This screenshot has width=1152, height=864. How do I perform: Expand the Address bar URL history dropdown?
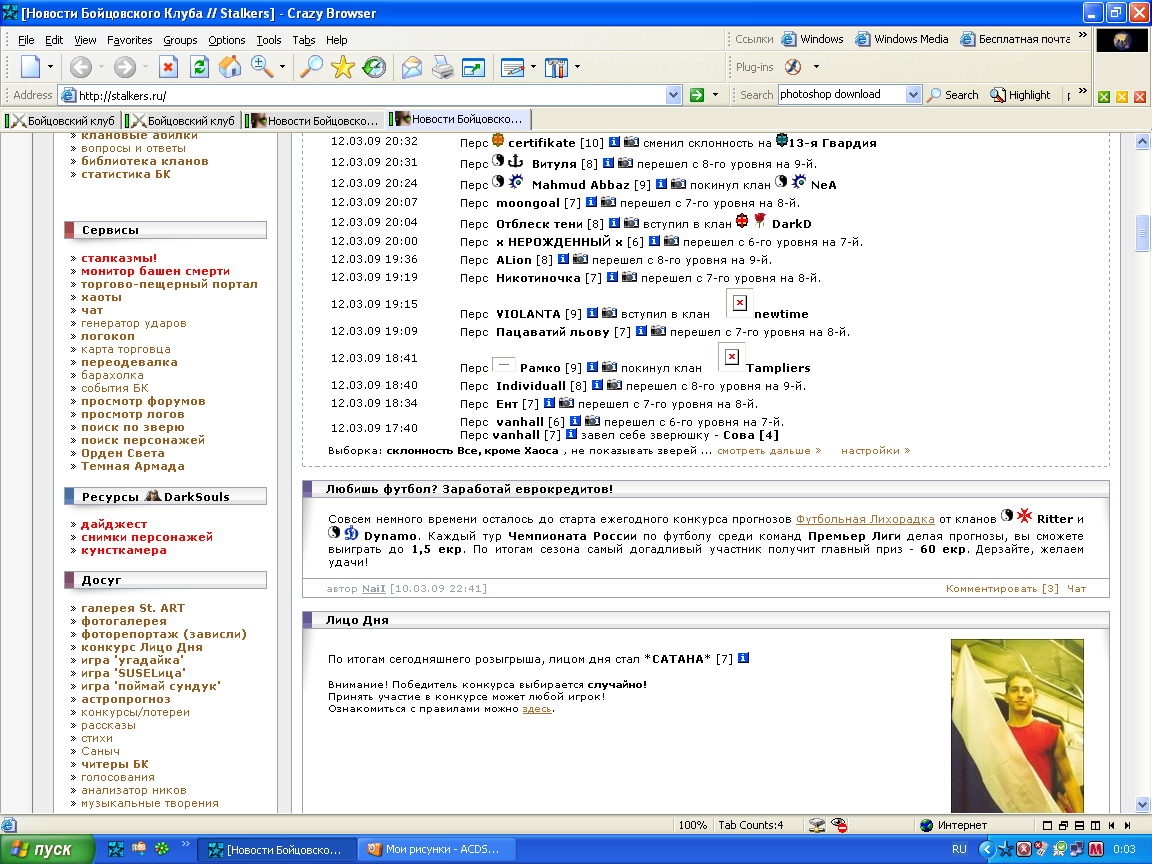(x=673, y=95)
